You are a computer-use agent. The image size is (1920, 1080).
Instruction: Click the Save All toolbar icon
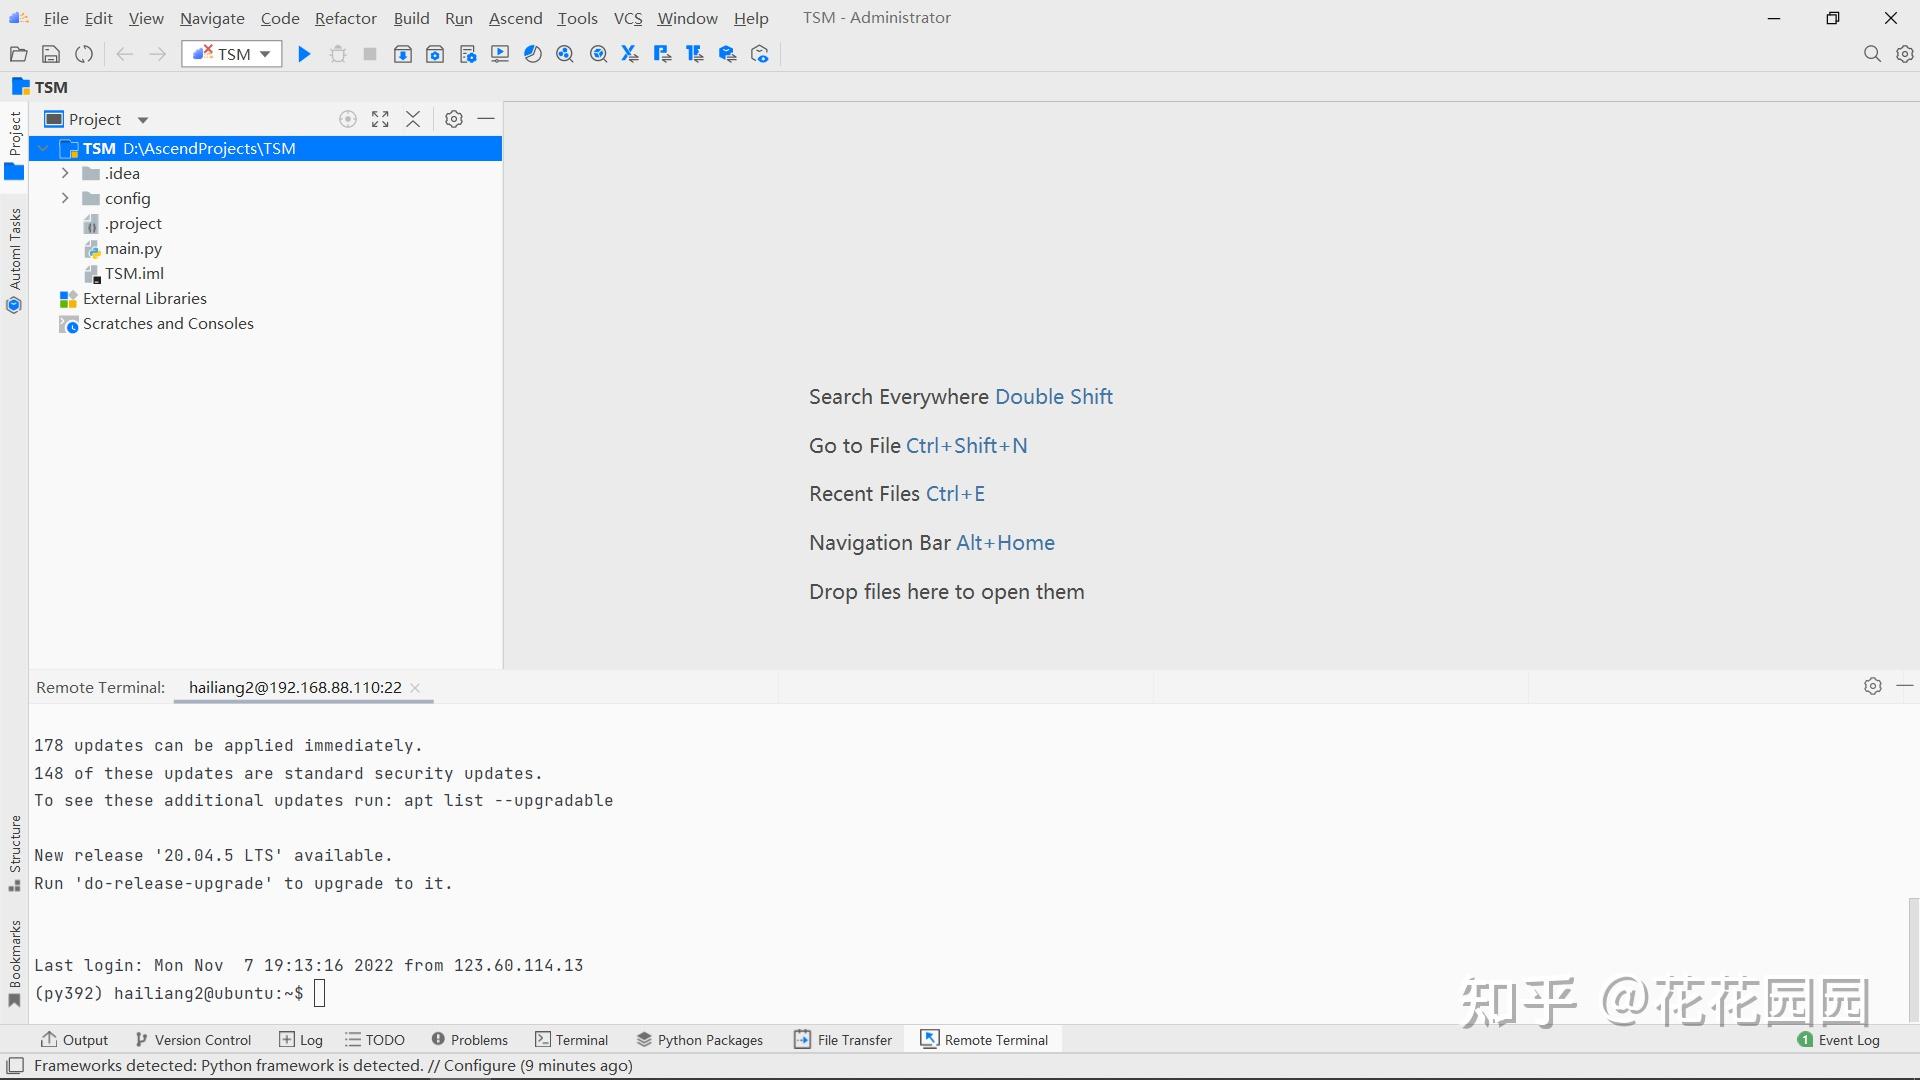51,54
